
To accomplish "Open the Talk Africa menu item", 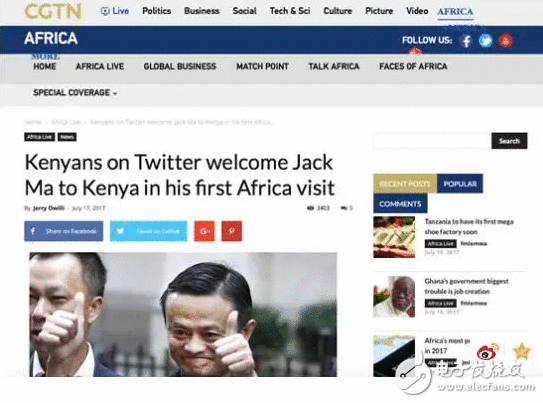I will click(x=334, y=66).
